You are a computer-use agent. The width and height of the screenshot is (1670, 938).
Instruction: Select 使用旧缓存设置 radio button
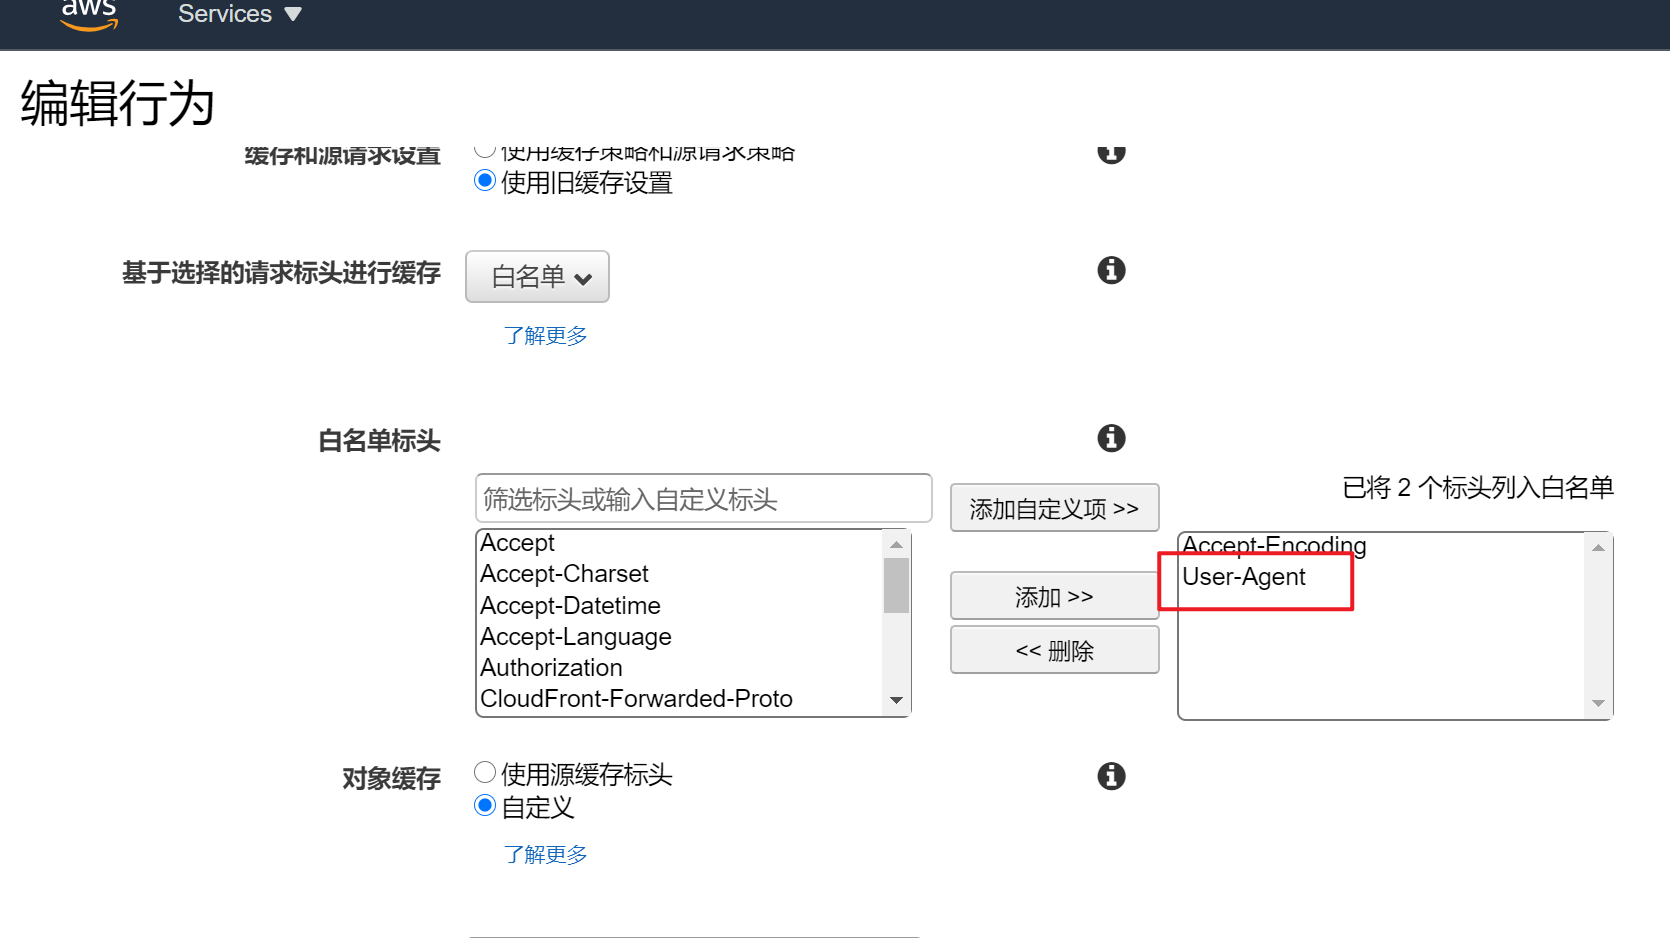click(x=485, y=181)
